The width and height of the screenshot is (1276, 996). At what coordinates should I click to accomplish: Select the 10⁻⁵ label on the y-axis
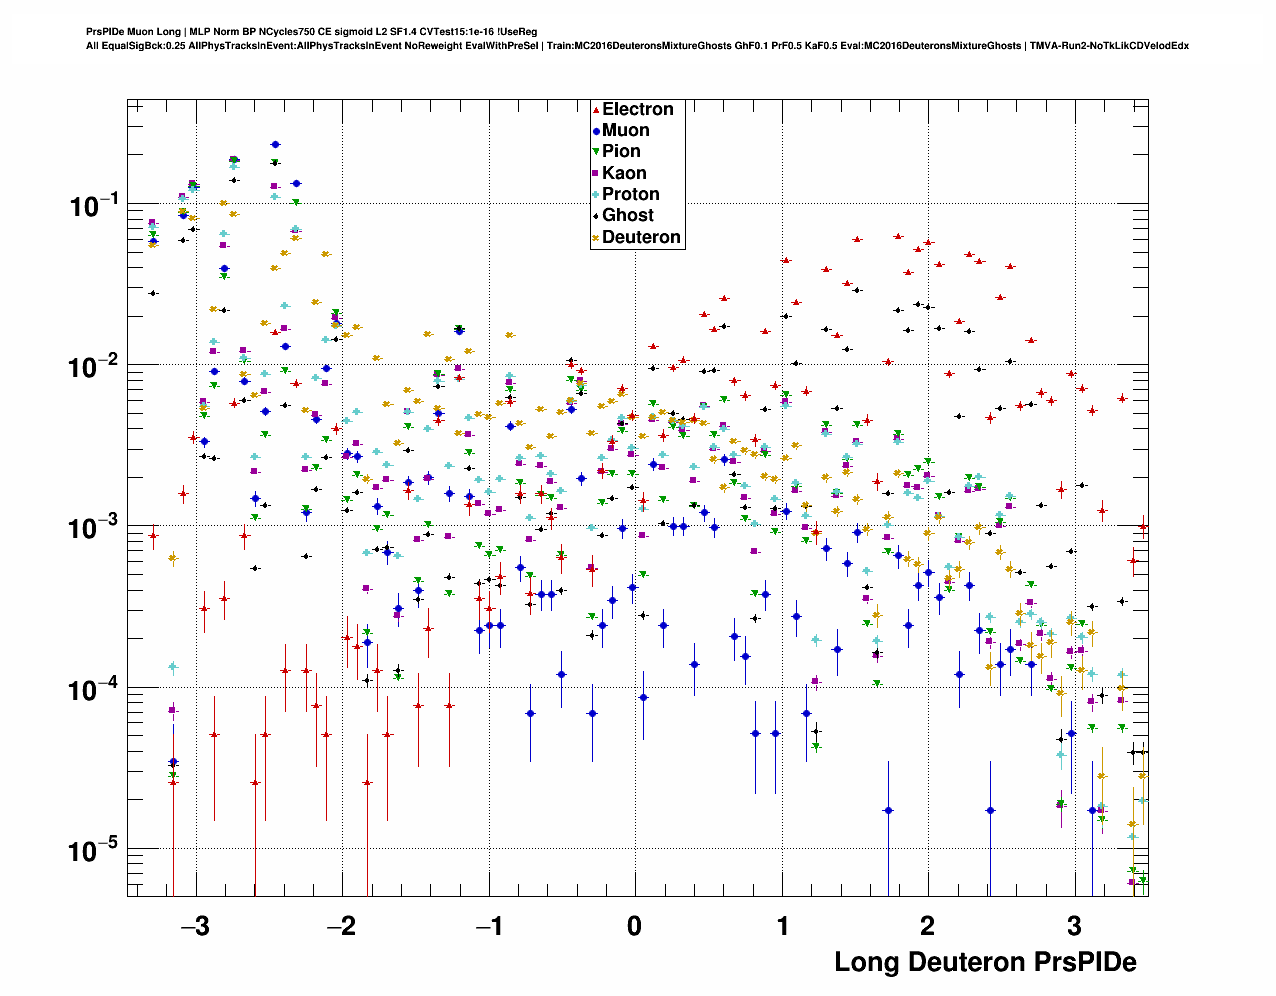(95, 852)
